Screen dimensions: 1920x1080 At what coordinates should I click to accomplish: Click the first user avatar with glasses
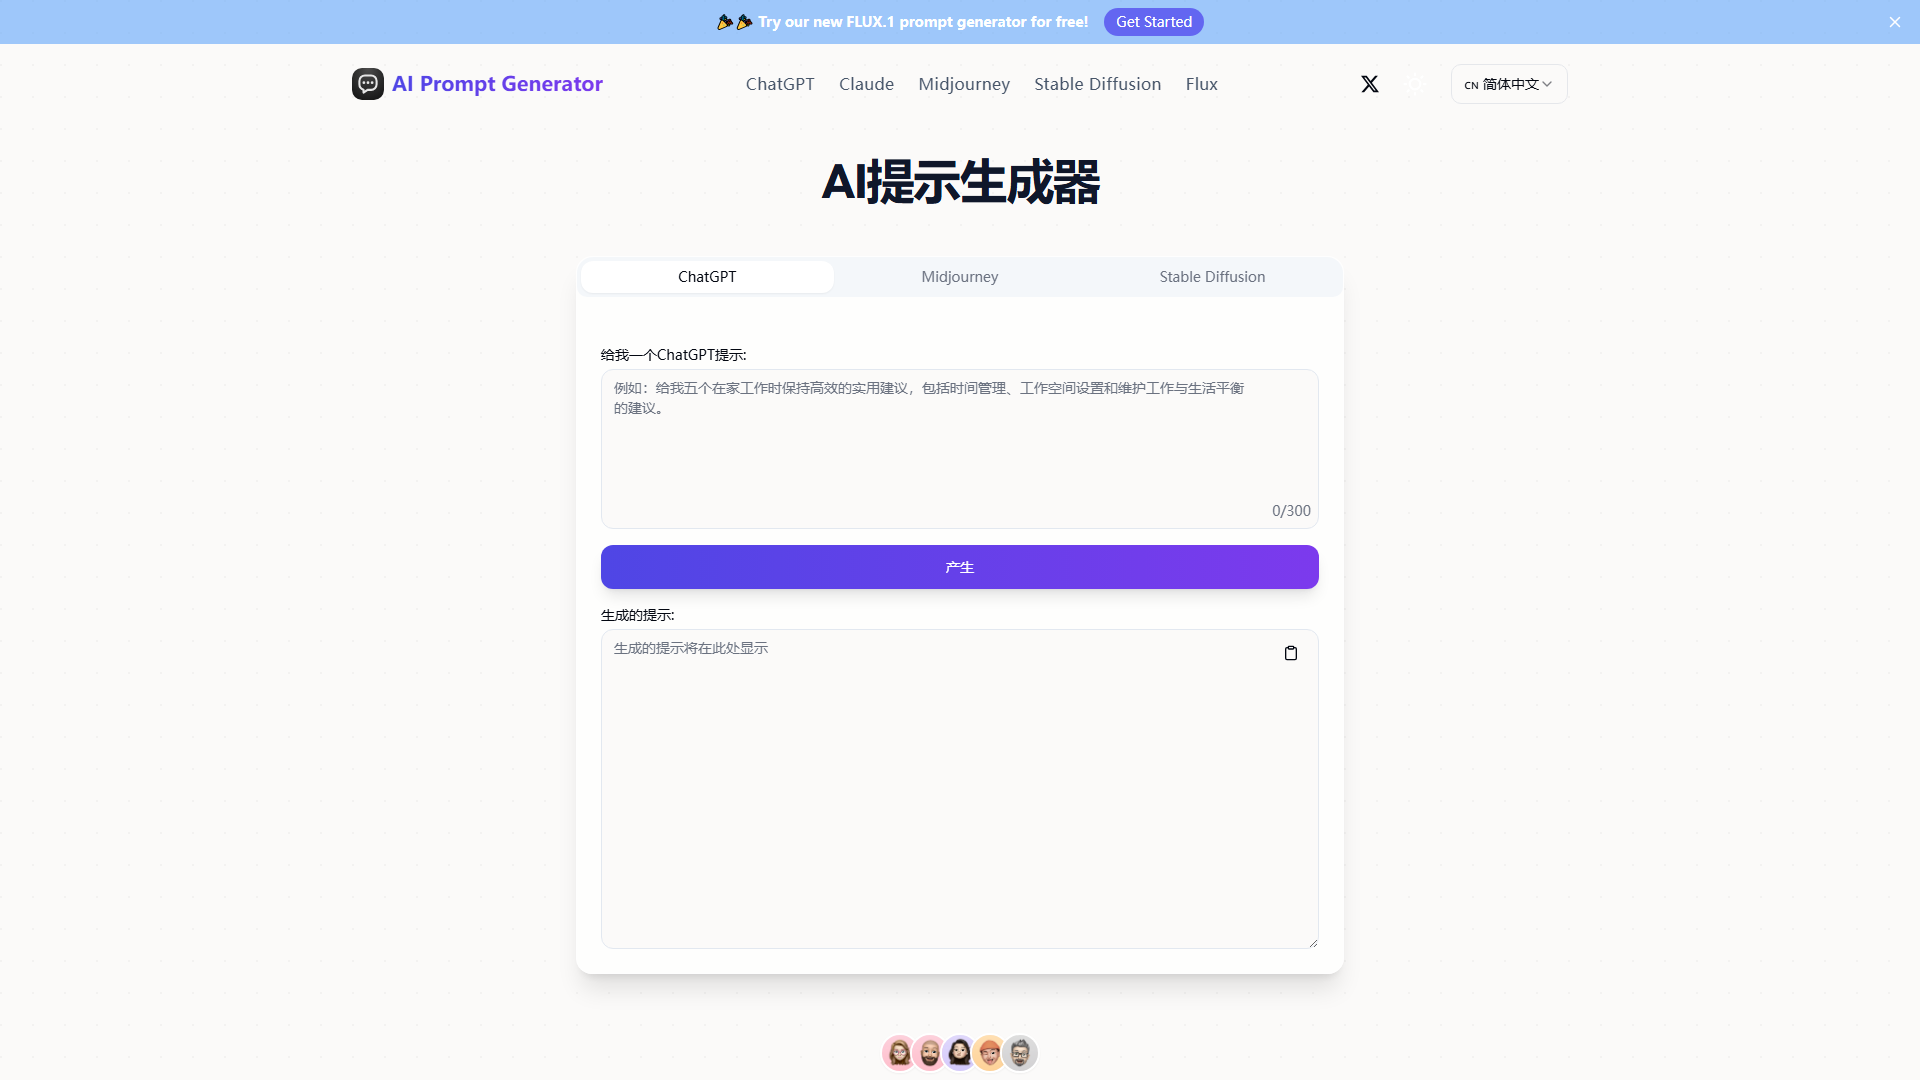pos(899,1053)
